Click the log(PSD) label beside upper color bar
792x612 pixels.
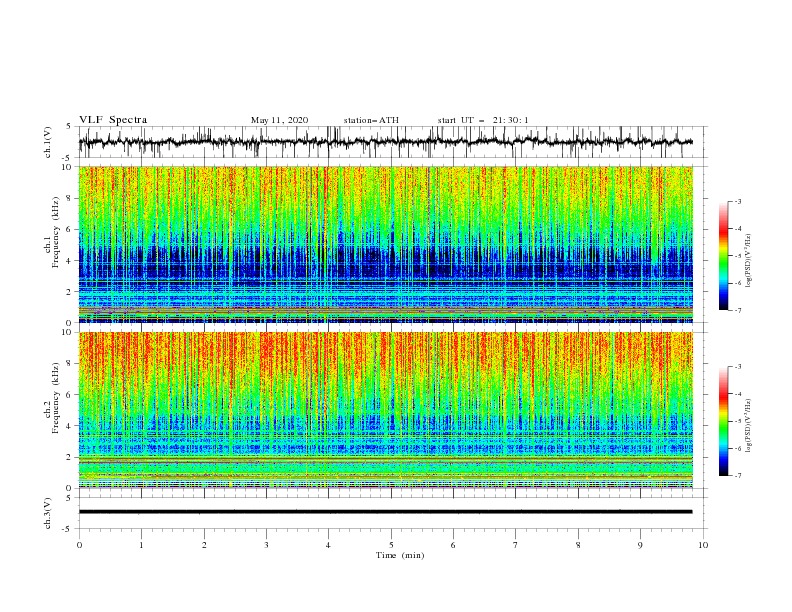[x=749, y=261]
